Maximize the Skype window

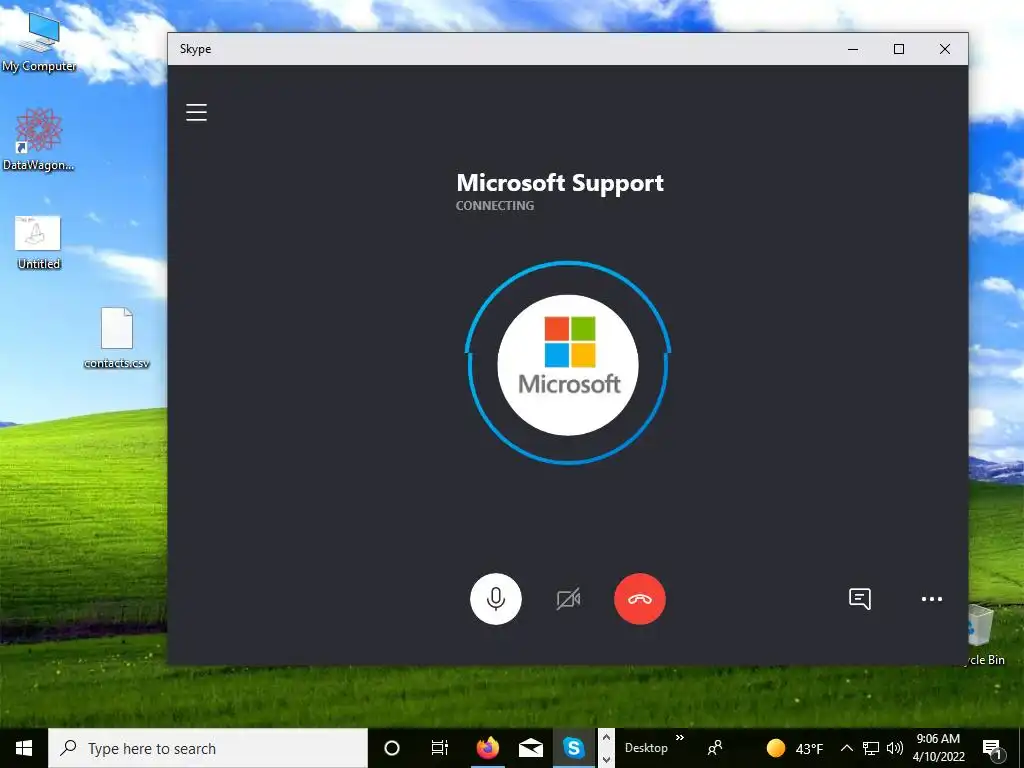click(899, 49)
